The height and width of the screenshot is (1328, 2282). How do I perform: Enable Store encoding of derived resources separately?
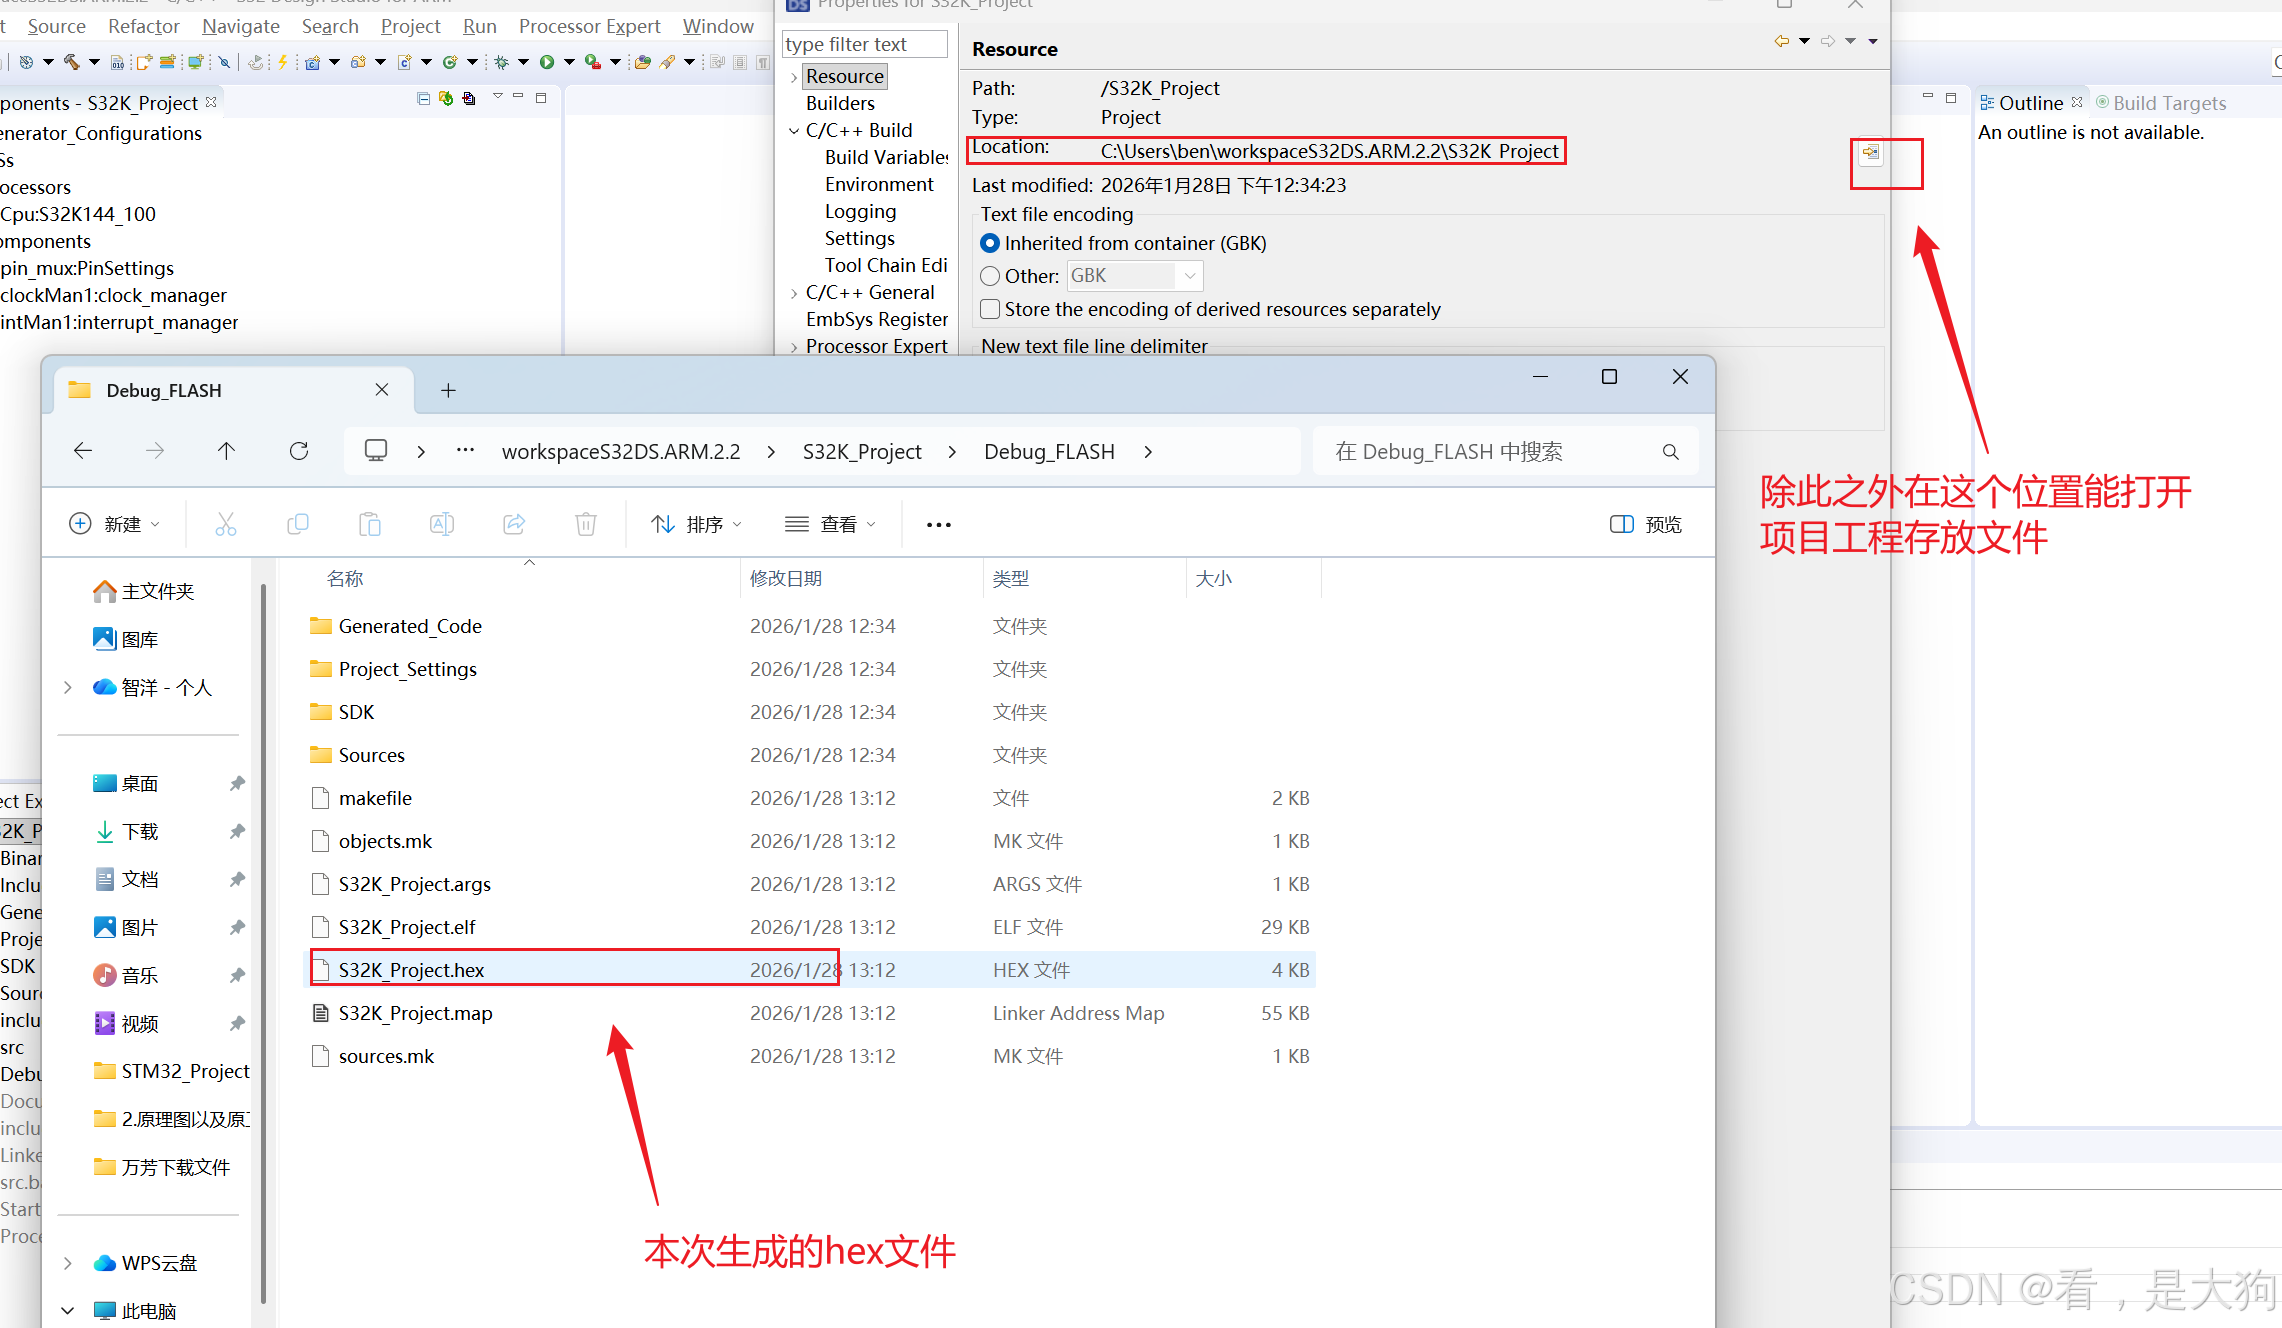point(990,309)
